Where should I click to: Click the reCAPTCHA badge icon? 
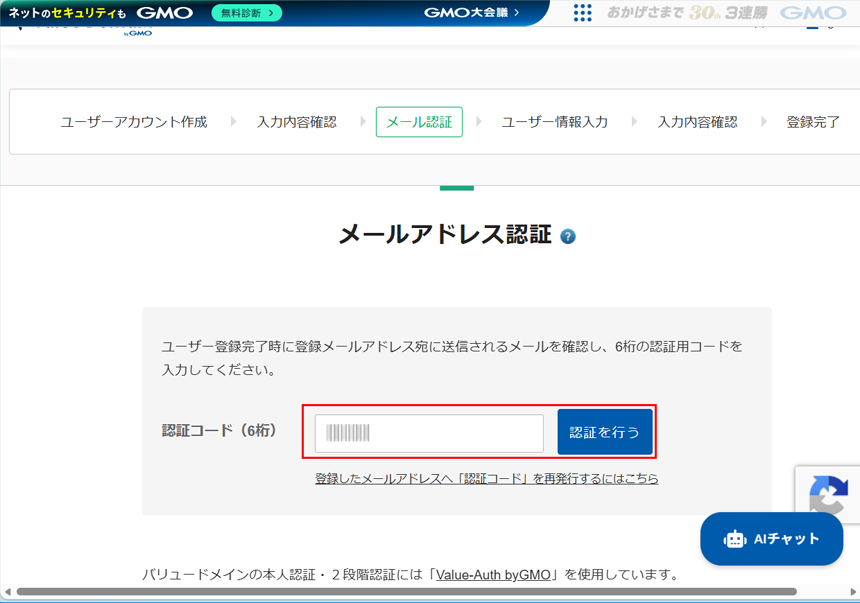pos(828,494)
